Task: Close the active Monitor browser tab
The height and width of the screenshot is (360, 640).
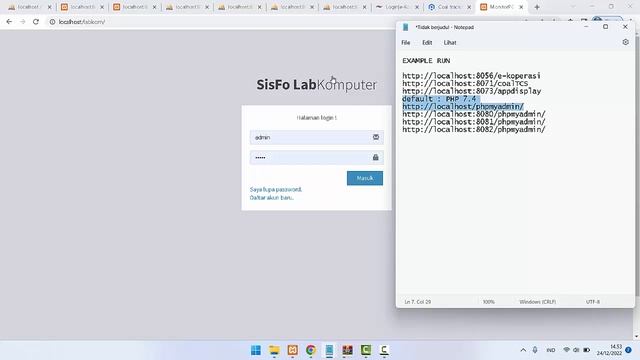Action: pos(521,7)
